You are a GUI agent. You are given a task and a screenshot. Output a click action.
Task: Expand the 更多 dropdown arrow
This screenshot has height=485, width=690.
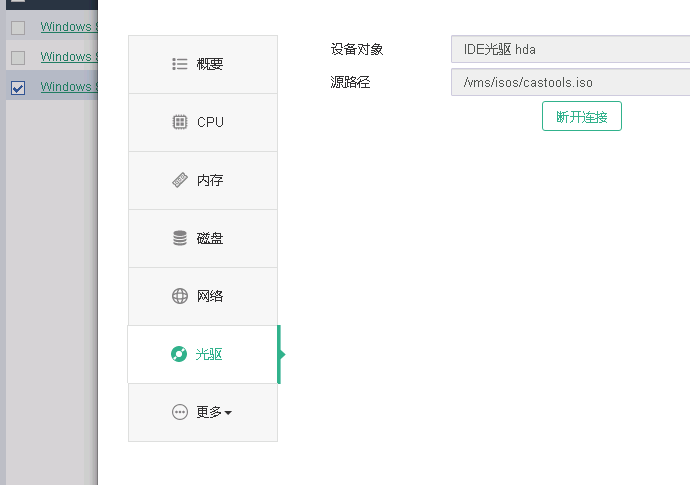point(228,413)
